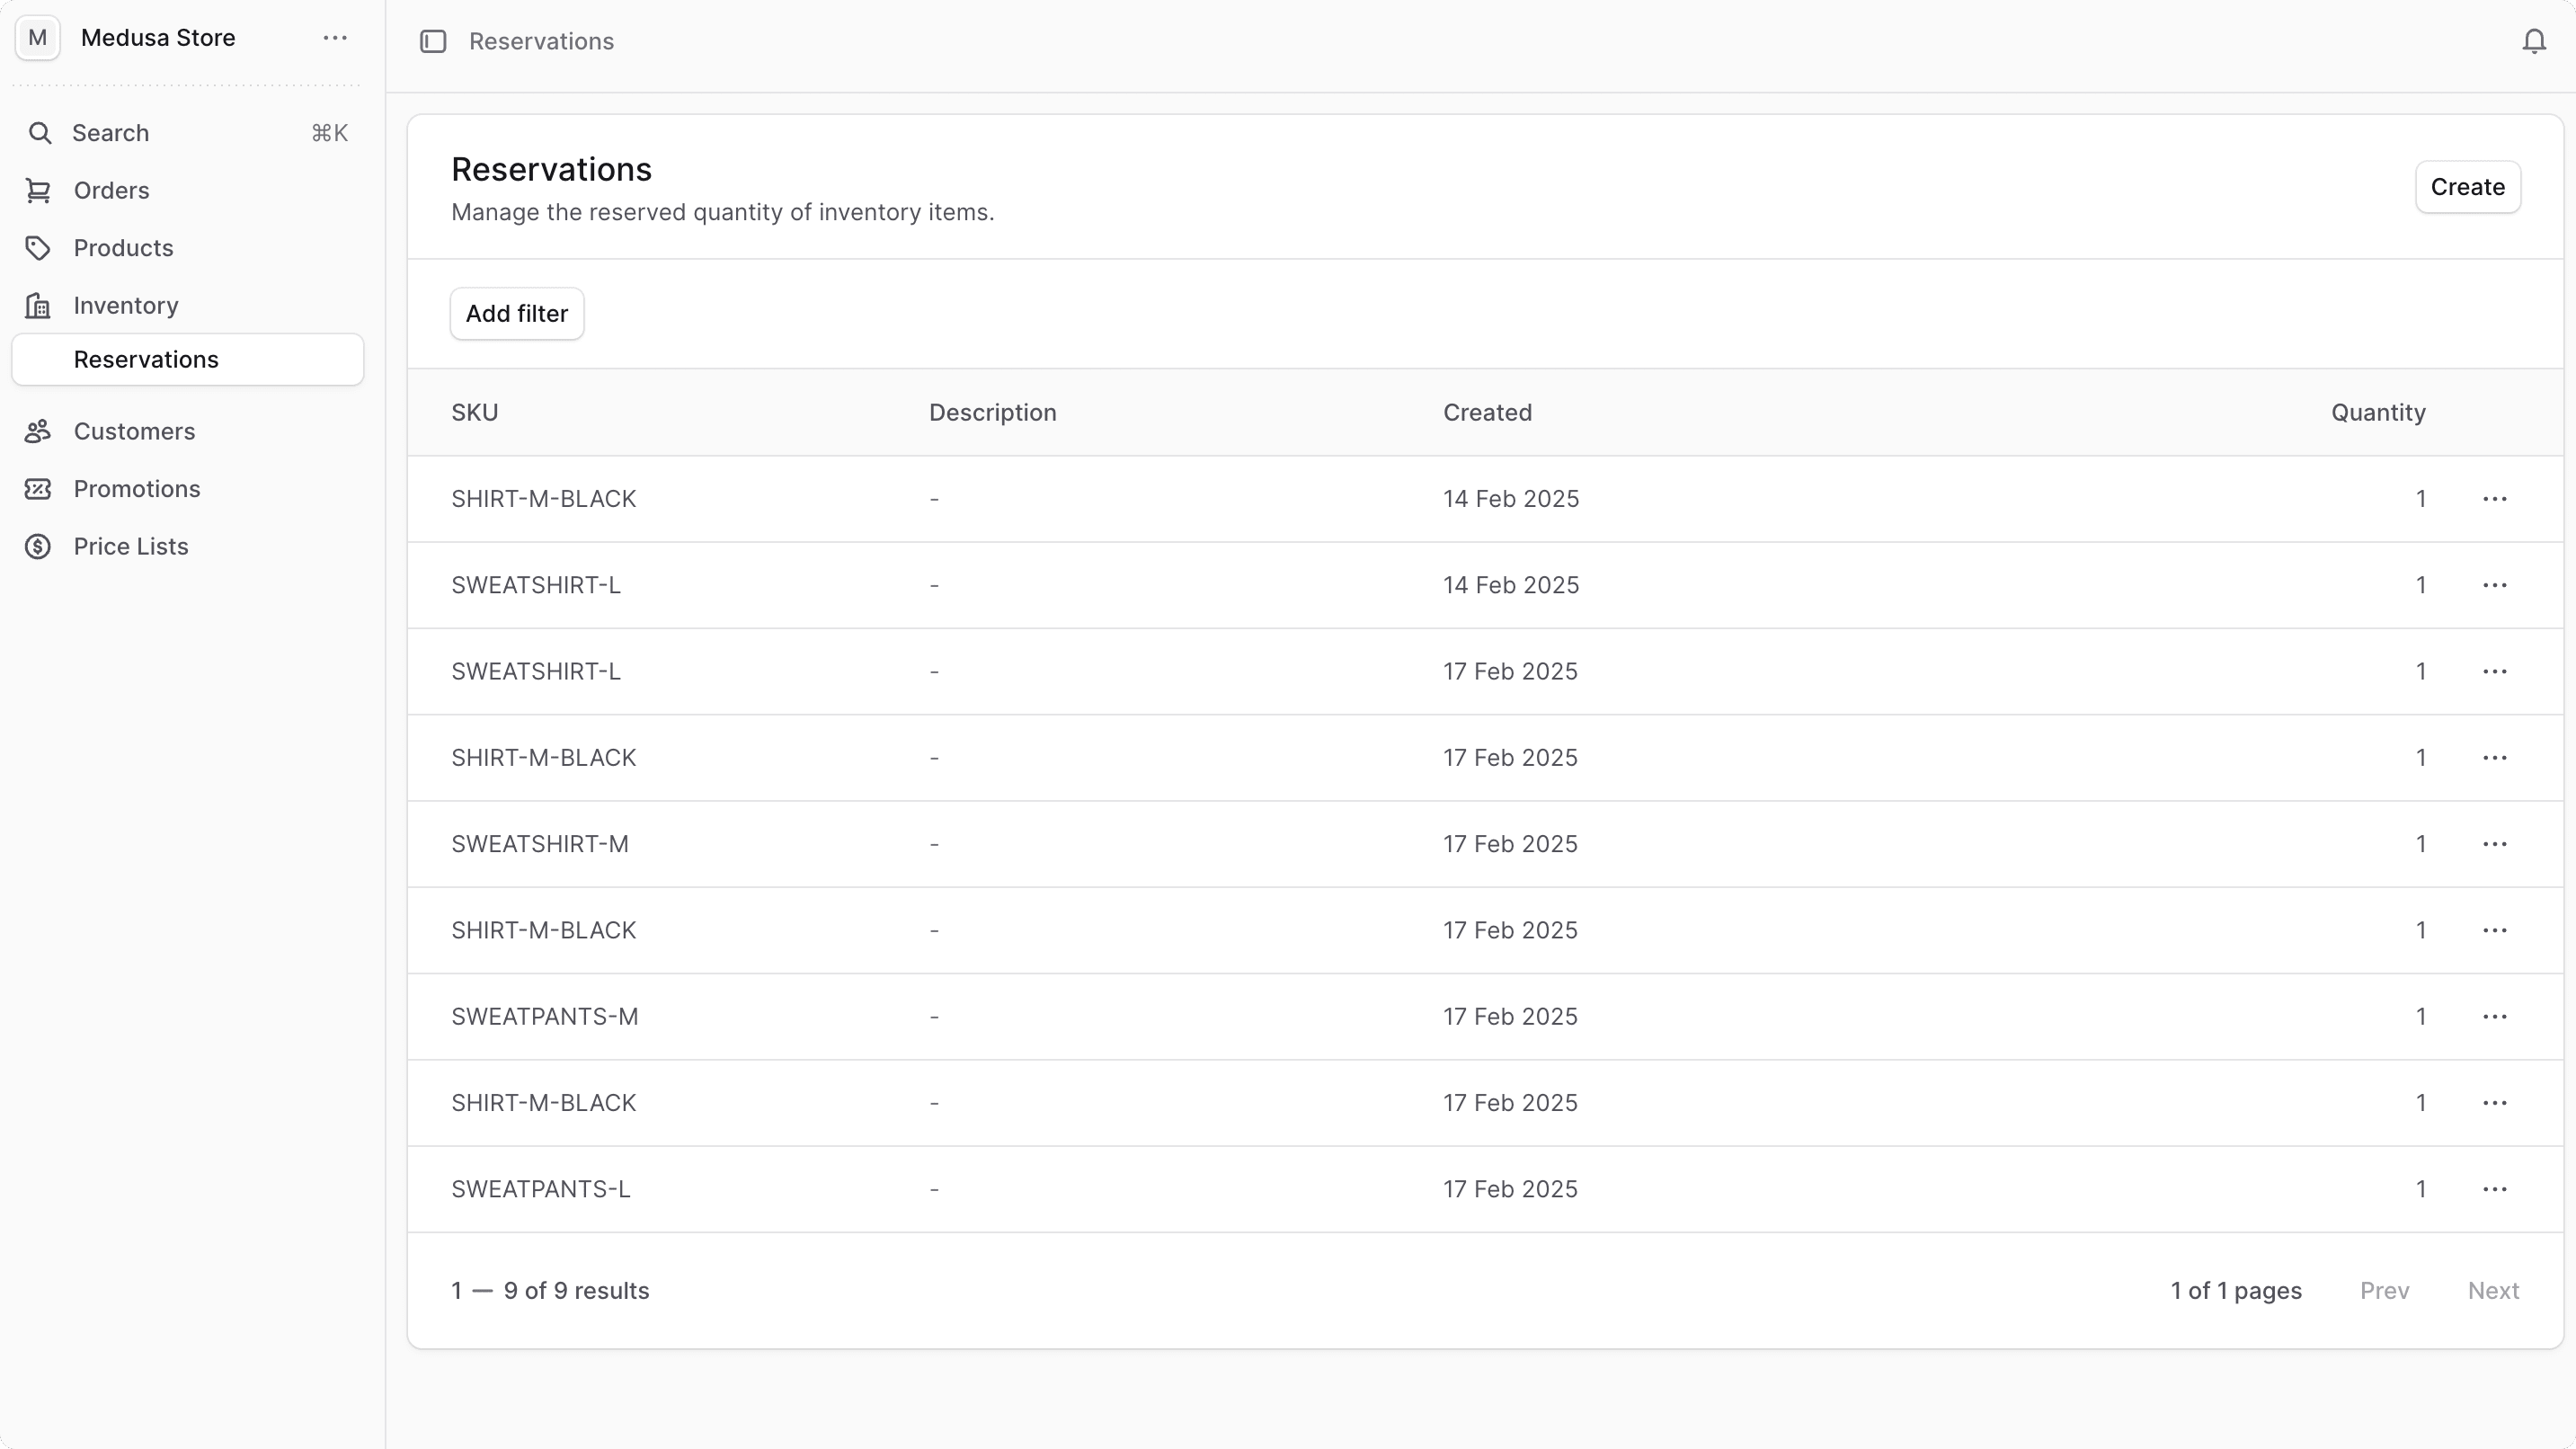
Task: Click the Orders cart icon
Action: point(38,190)
